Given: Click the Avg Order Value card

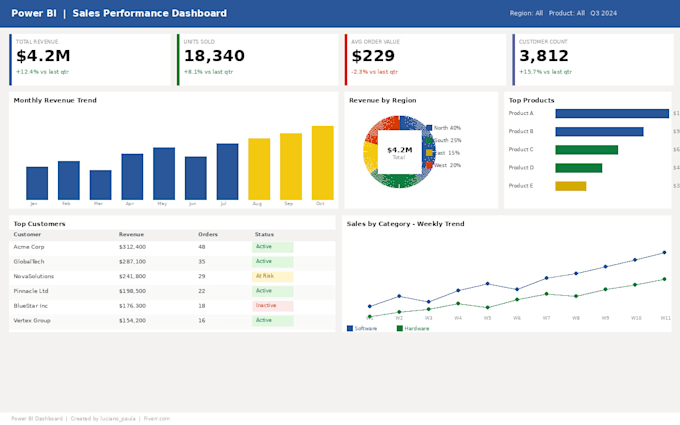Looking at the screenshot, I should click(x=425, y=60).
